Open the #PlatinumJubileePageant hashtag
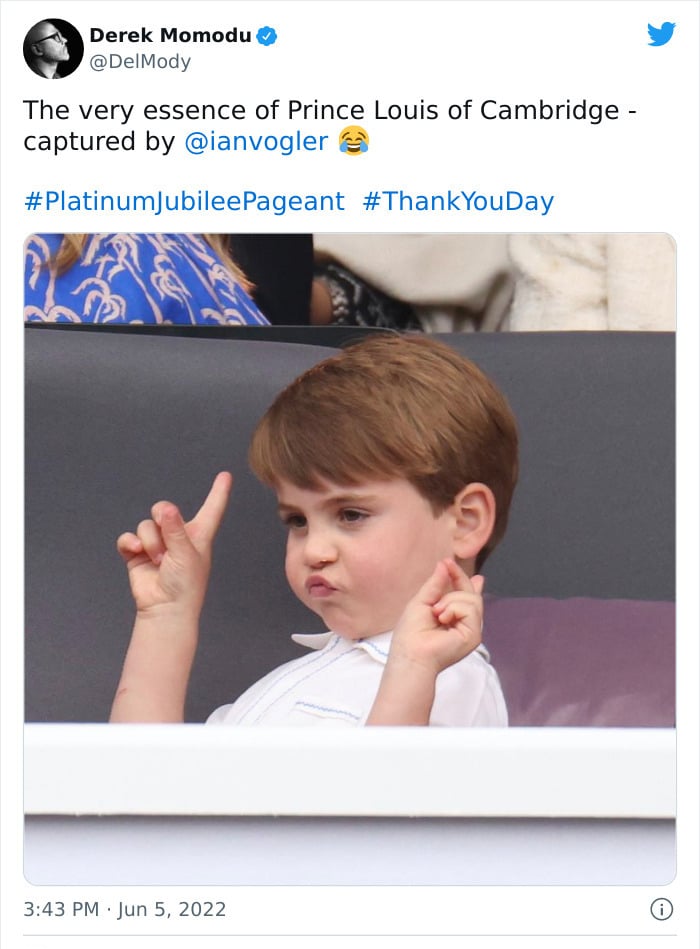Viewport: 700px width, 949px height. coord(185,202)
